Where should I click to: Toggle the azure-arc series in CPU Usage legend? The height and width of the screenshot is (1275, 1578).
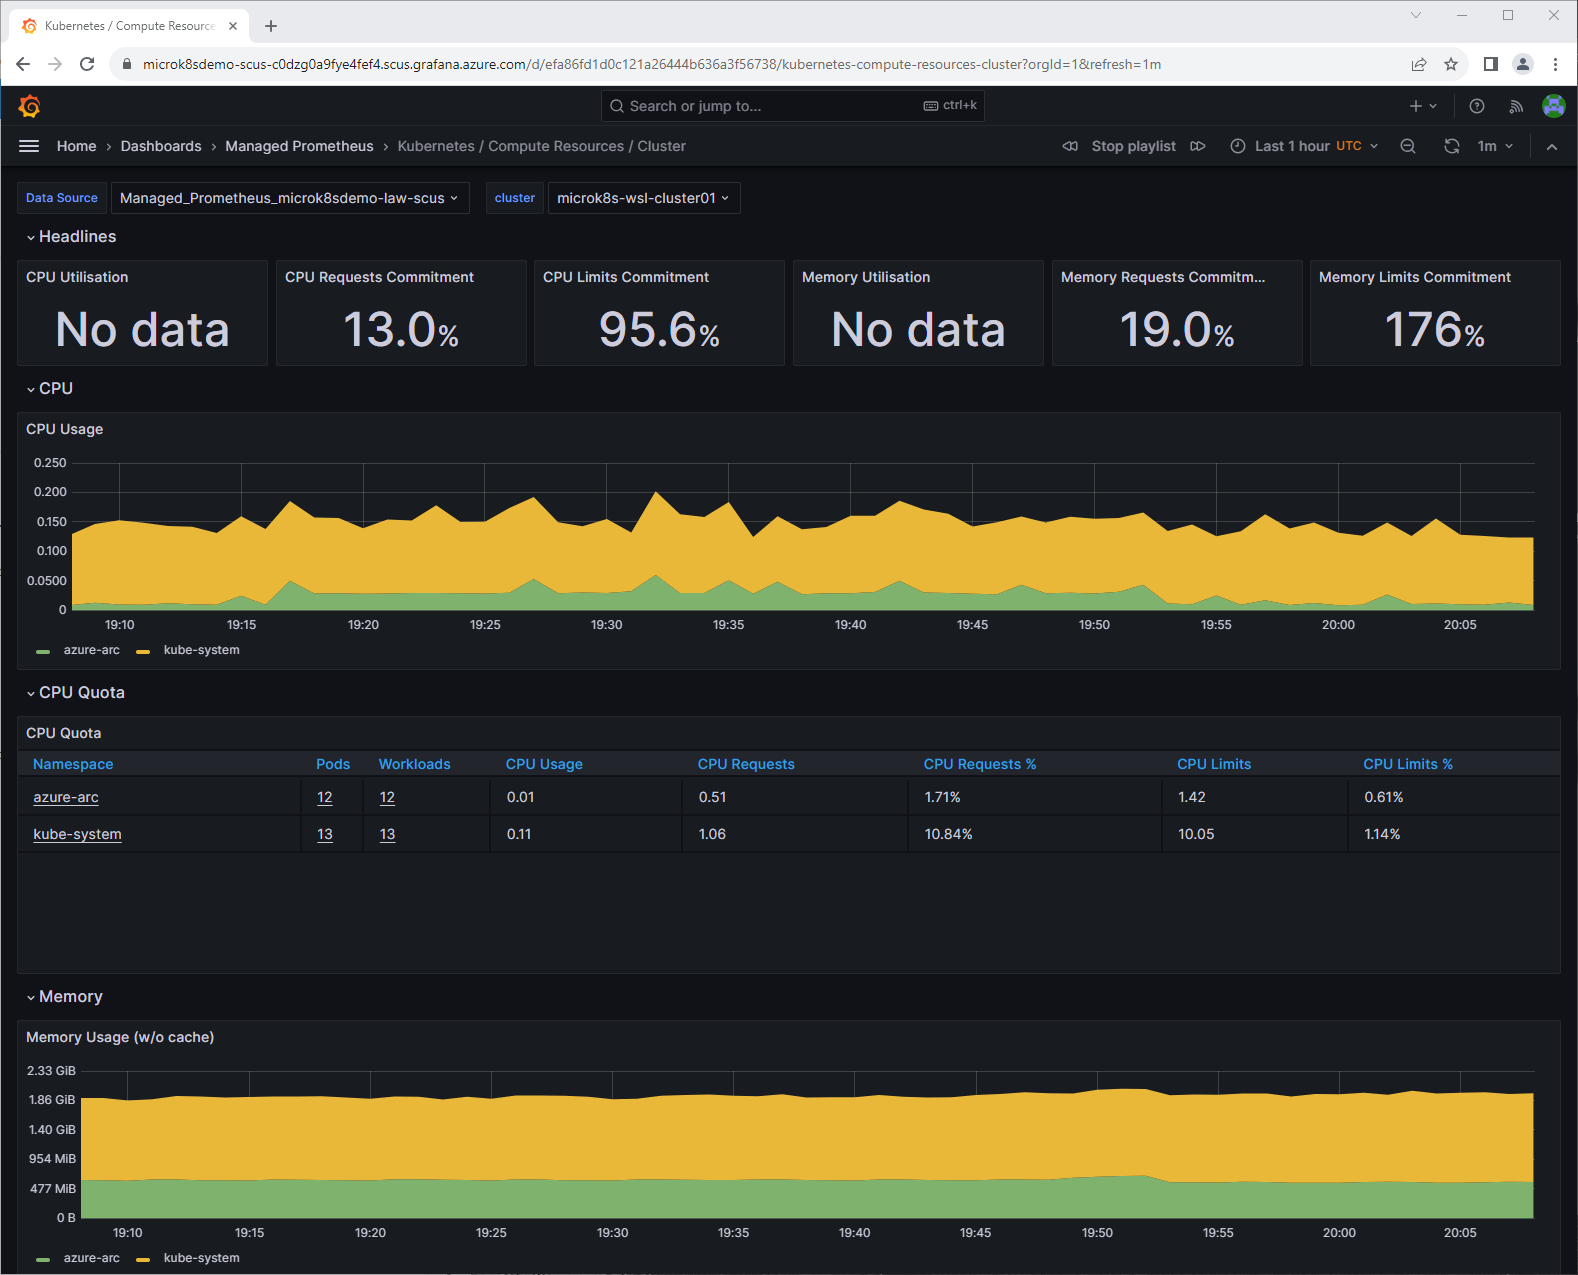click(x=91, y=650)
